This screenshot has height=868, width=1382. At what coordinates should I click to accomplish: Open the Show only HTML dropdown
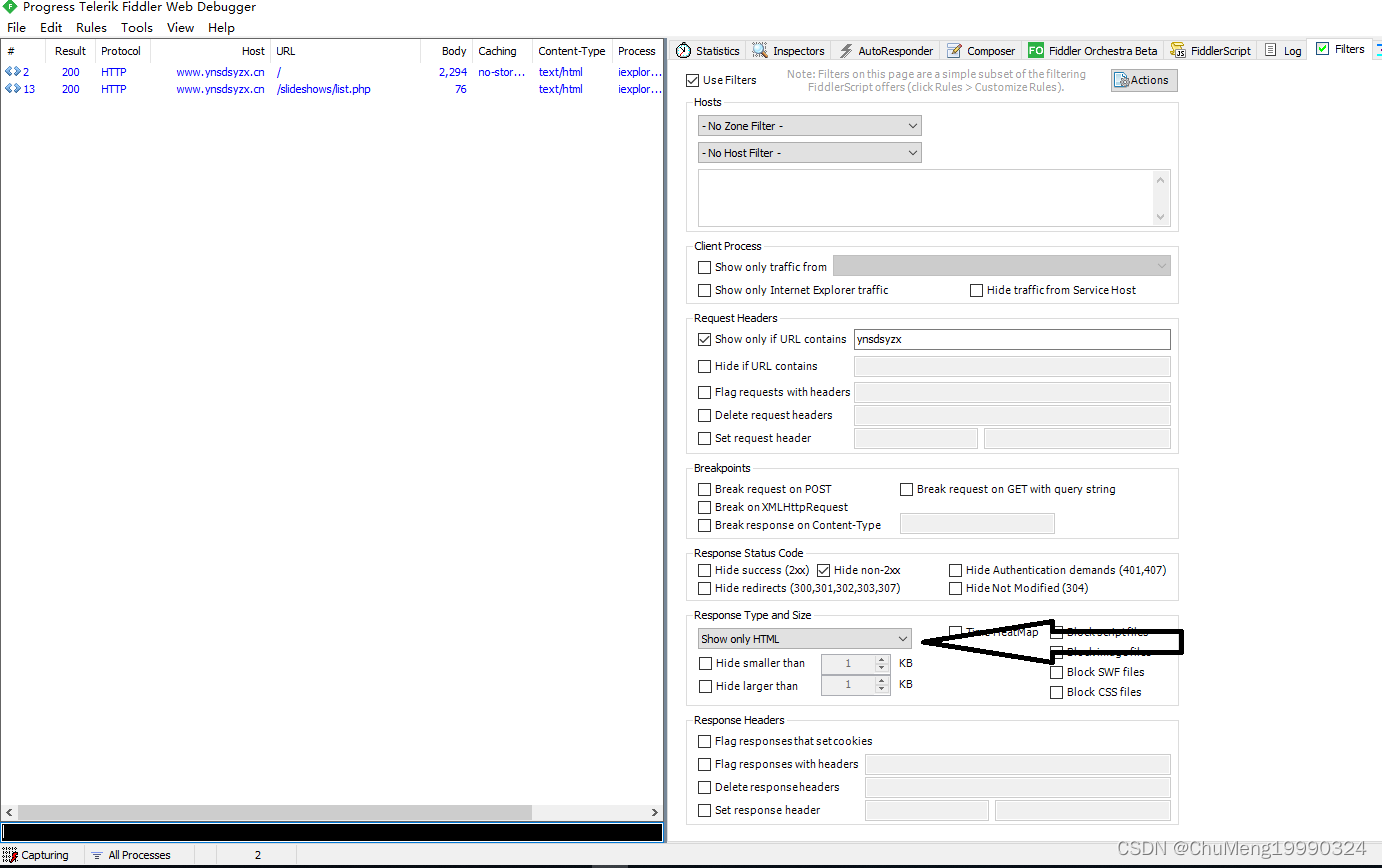(804, 639)
